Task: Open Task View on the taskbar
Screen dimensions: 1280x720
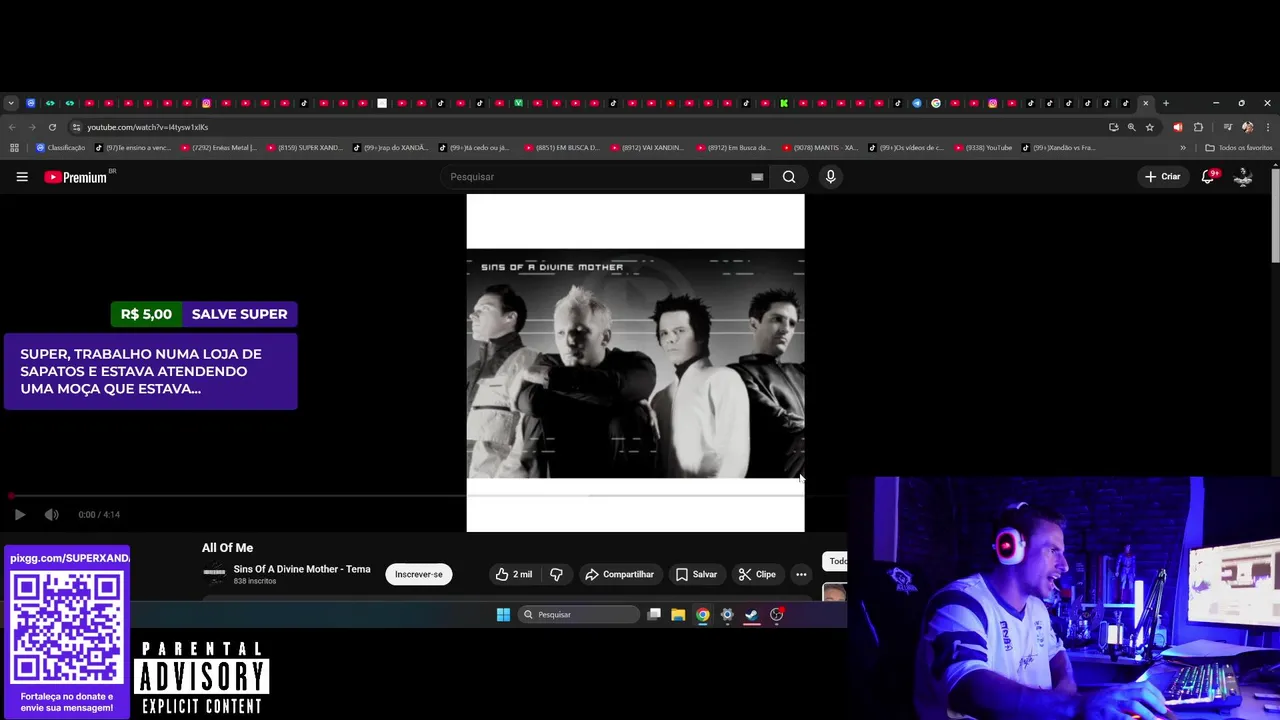Action: point(654,615)
